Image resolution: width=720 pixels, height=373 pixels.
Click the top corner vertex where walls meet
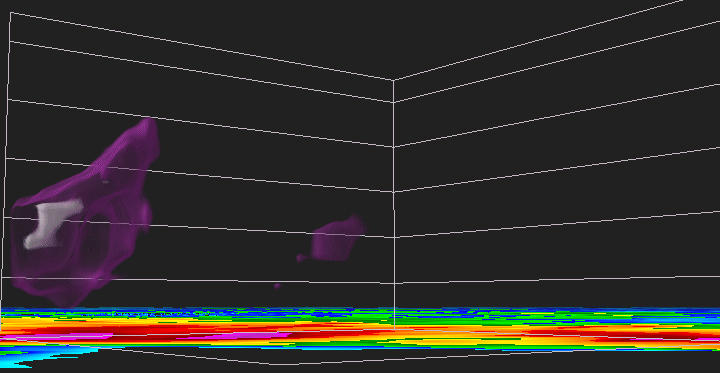tap(393, 80)
